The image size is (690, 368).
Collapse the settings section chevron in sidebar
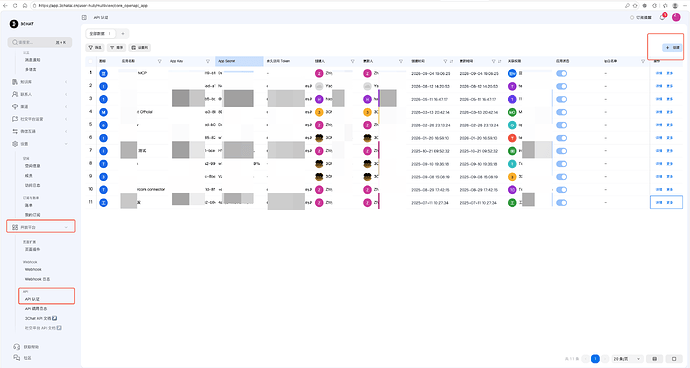click(66, 144)
